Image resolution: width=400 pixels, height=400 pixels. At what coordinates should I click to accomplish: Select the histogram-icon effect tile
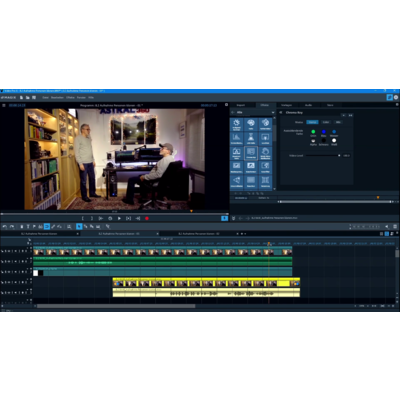237,138
